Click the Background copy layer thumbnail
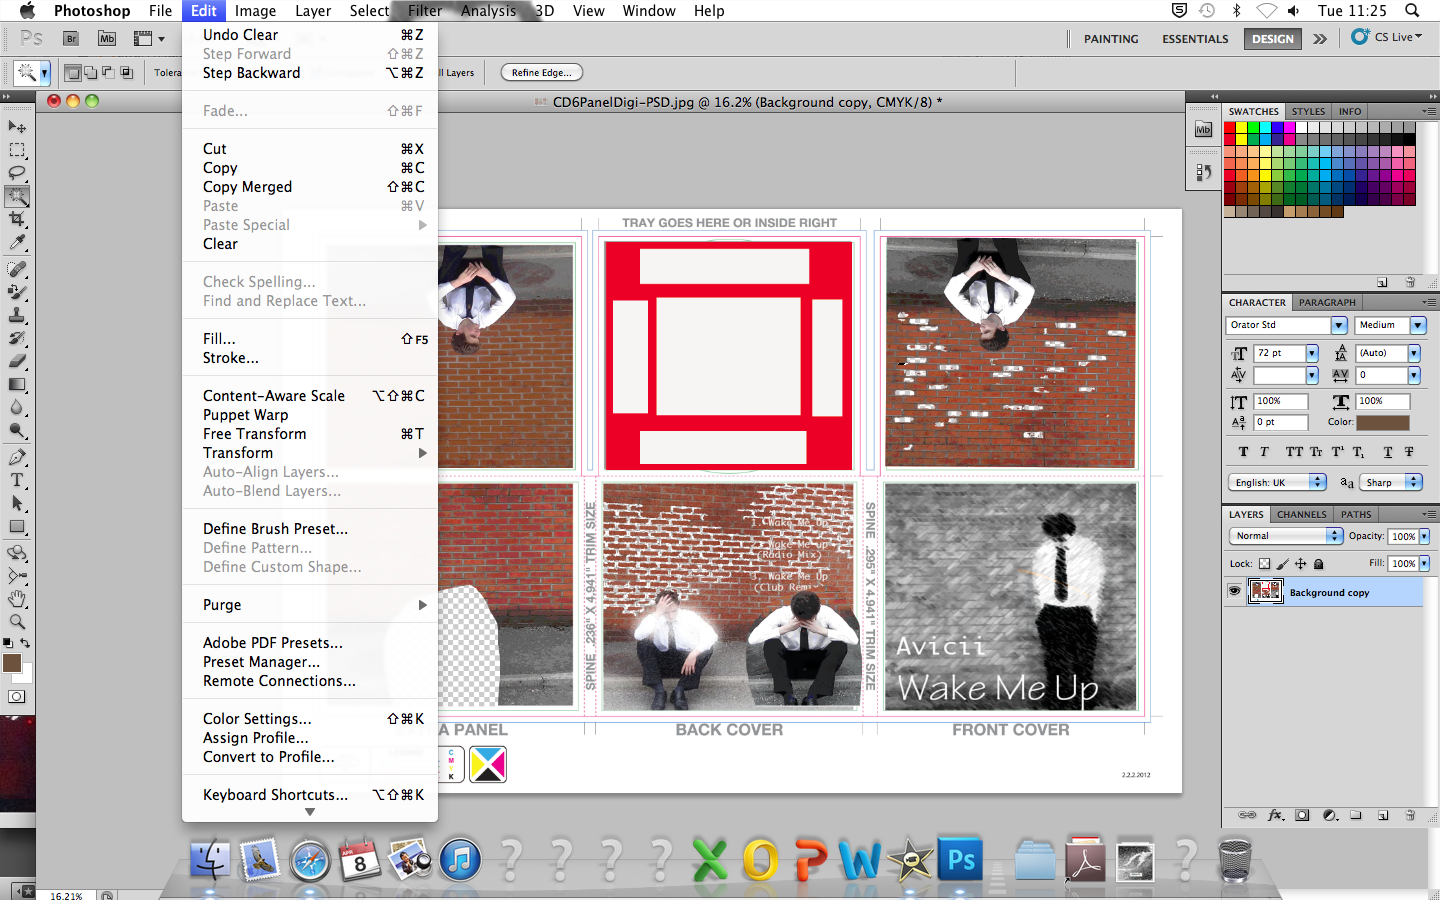This screenshot has width=1440, height=900. click(1266, 590)
